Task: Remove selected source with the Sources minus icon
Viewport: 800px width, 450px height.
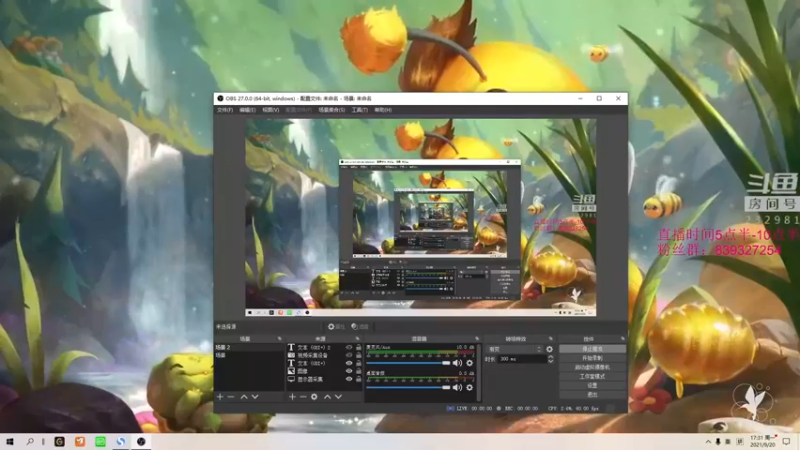Action: (303, 396)
